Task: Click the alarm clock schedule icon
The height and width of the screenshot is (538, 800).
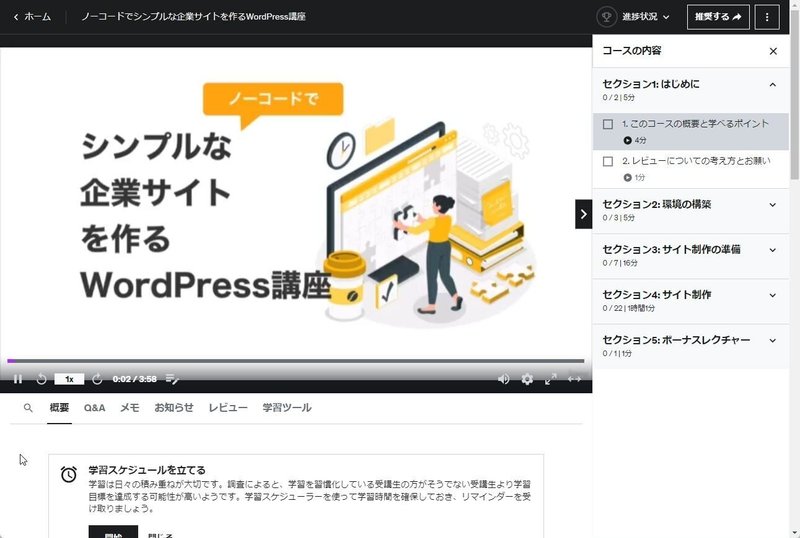Action: (69, 474)
